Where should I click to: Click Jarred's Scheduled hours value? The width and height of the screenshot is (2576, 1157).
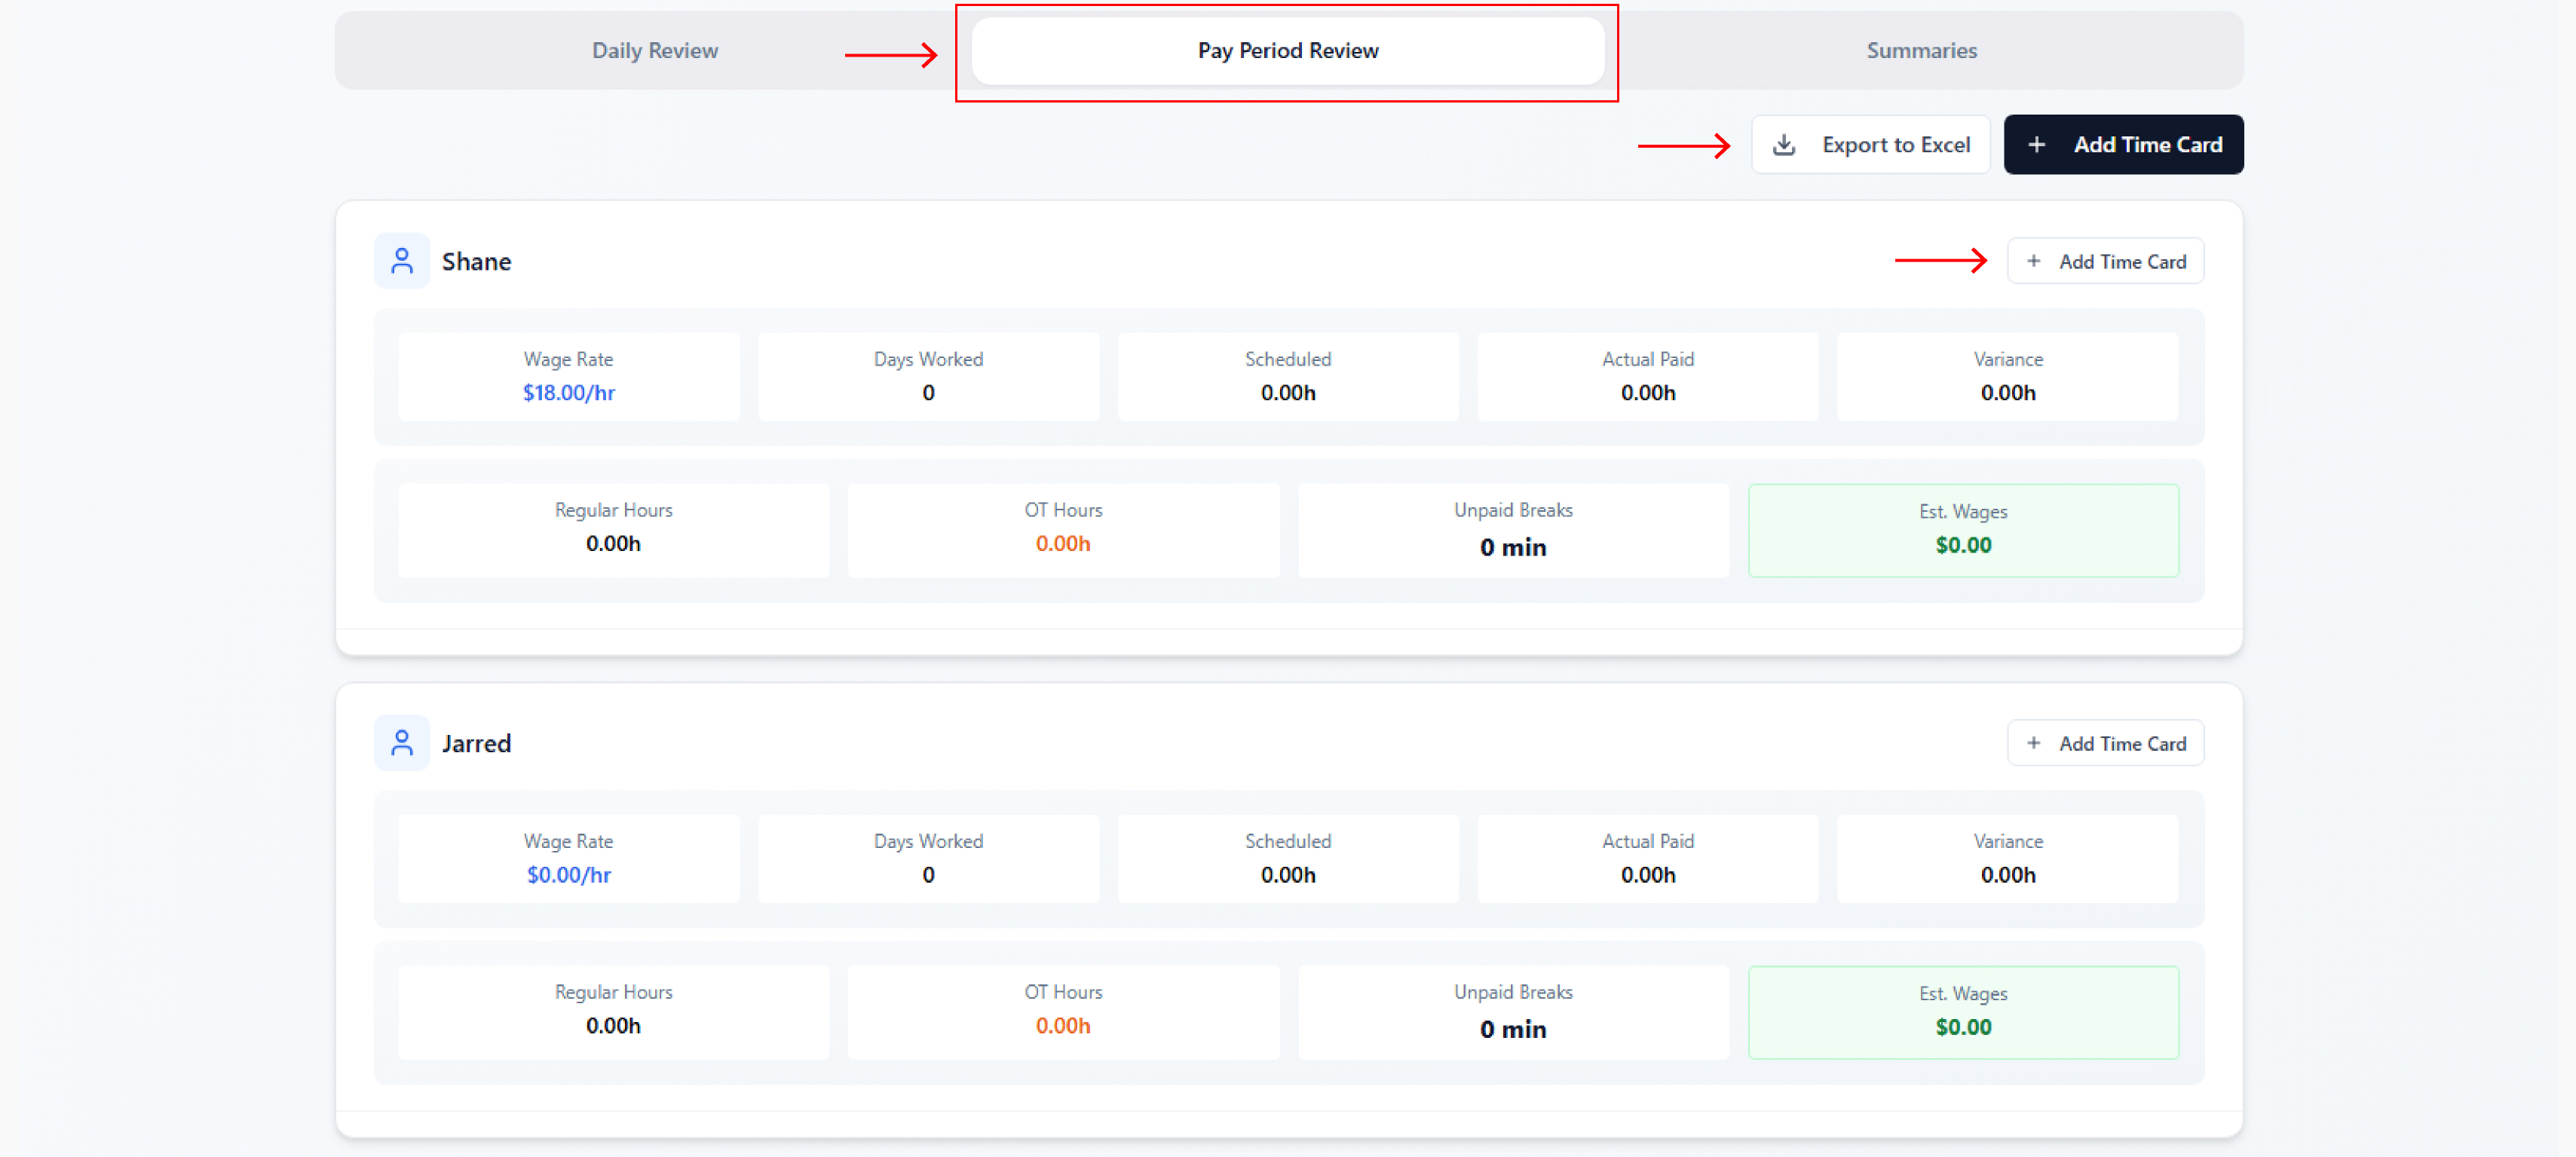click(x=1288, y=875)
